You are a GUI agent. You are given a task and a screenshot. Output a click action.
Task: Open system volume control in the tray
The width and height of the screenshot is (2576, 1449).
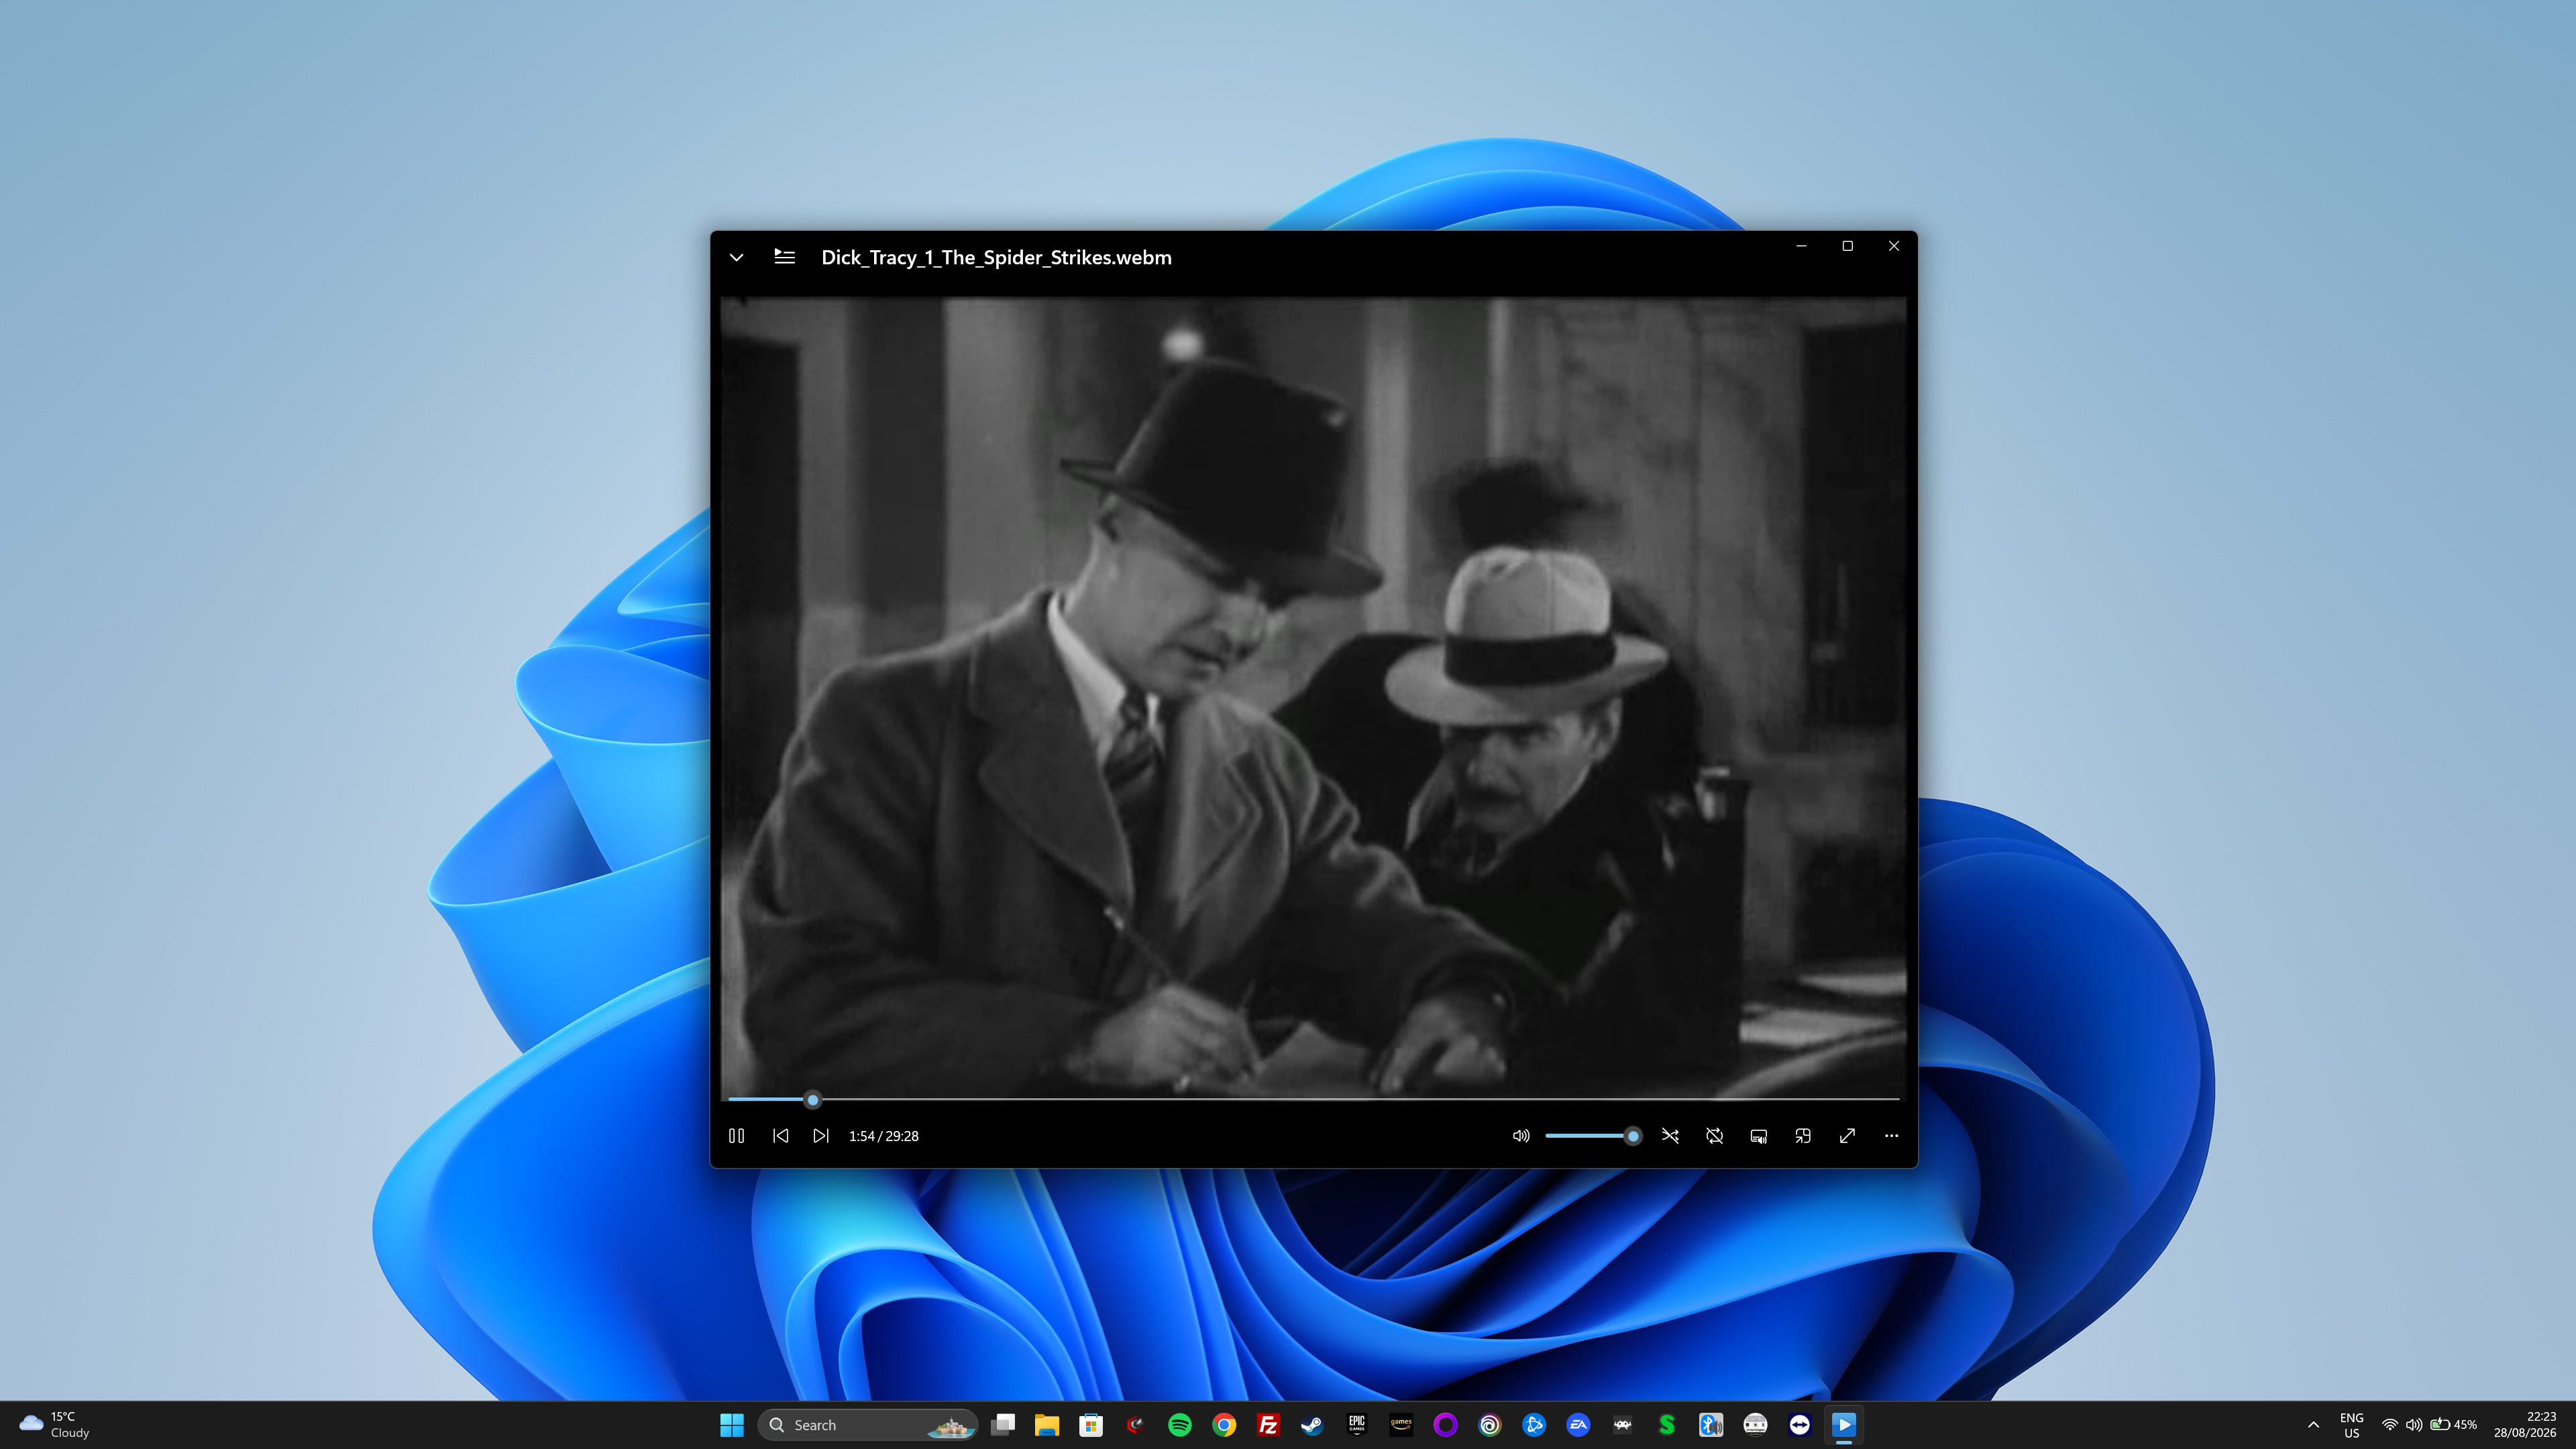point(2413,1425)
